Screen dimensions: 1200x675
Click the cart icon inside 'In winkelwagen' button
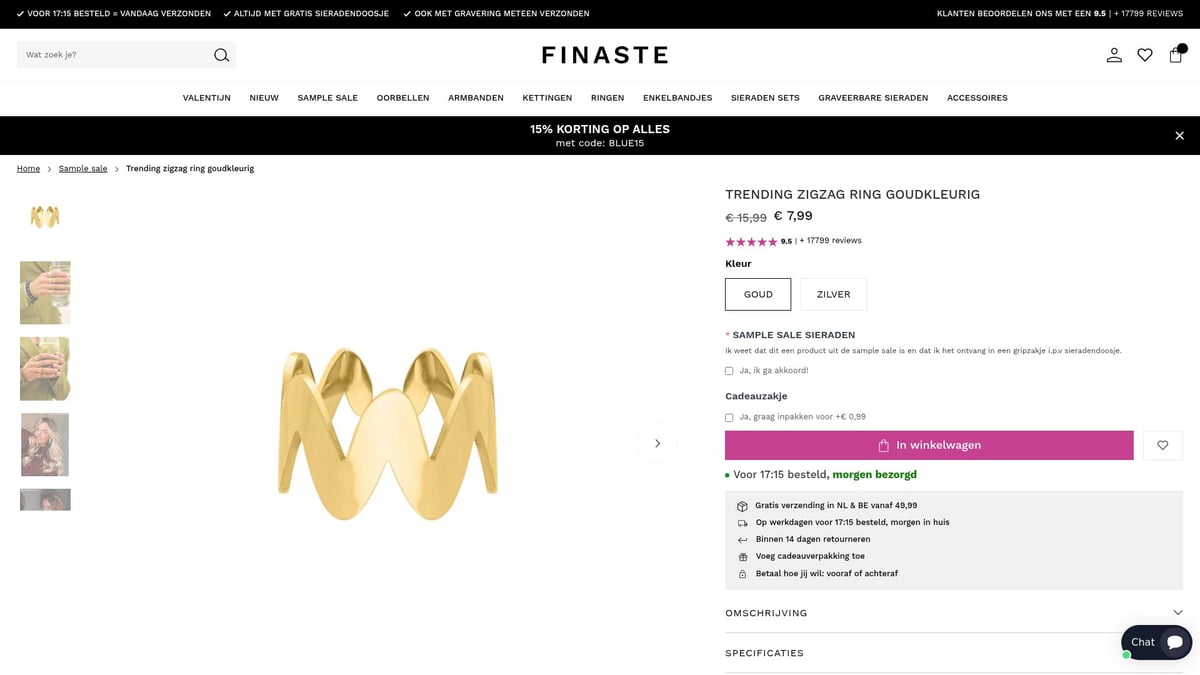point(884,445)
